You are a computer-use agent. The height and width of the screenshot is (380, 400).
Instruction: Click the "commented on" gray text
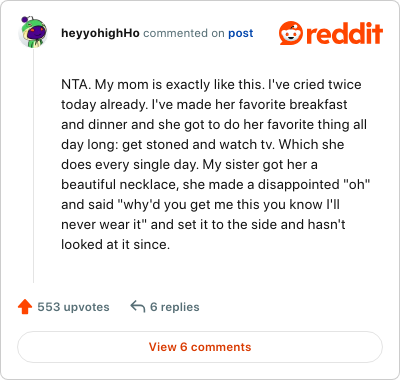coord(184,33)
